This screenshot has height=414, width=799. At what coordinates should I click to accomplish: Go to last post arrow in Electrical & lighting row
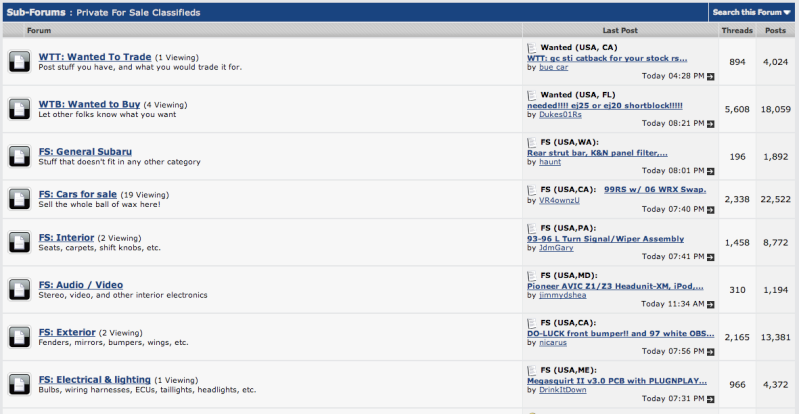tap(711, 399)
